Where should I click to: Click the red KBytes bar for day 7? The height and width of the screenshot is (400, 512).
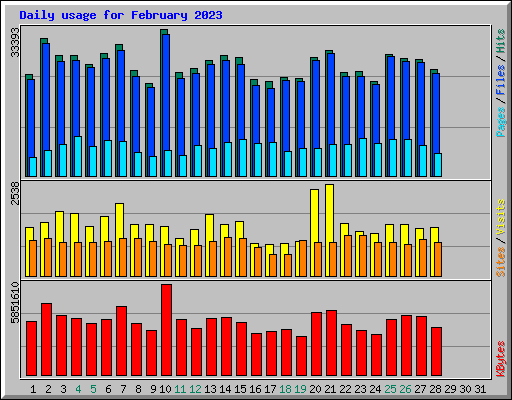point(121,341)
